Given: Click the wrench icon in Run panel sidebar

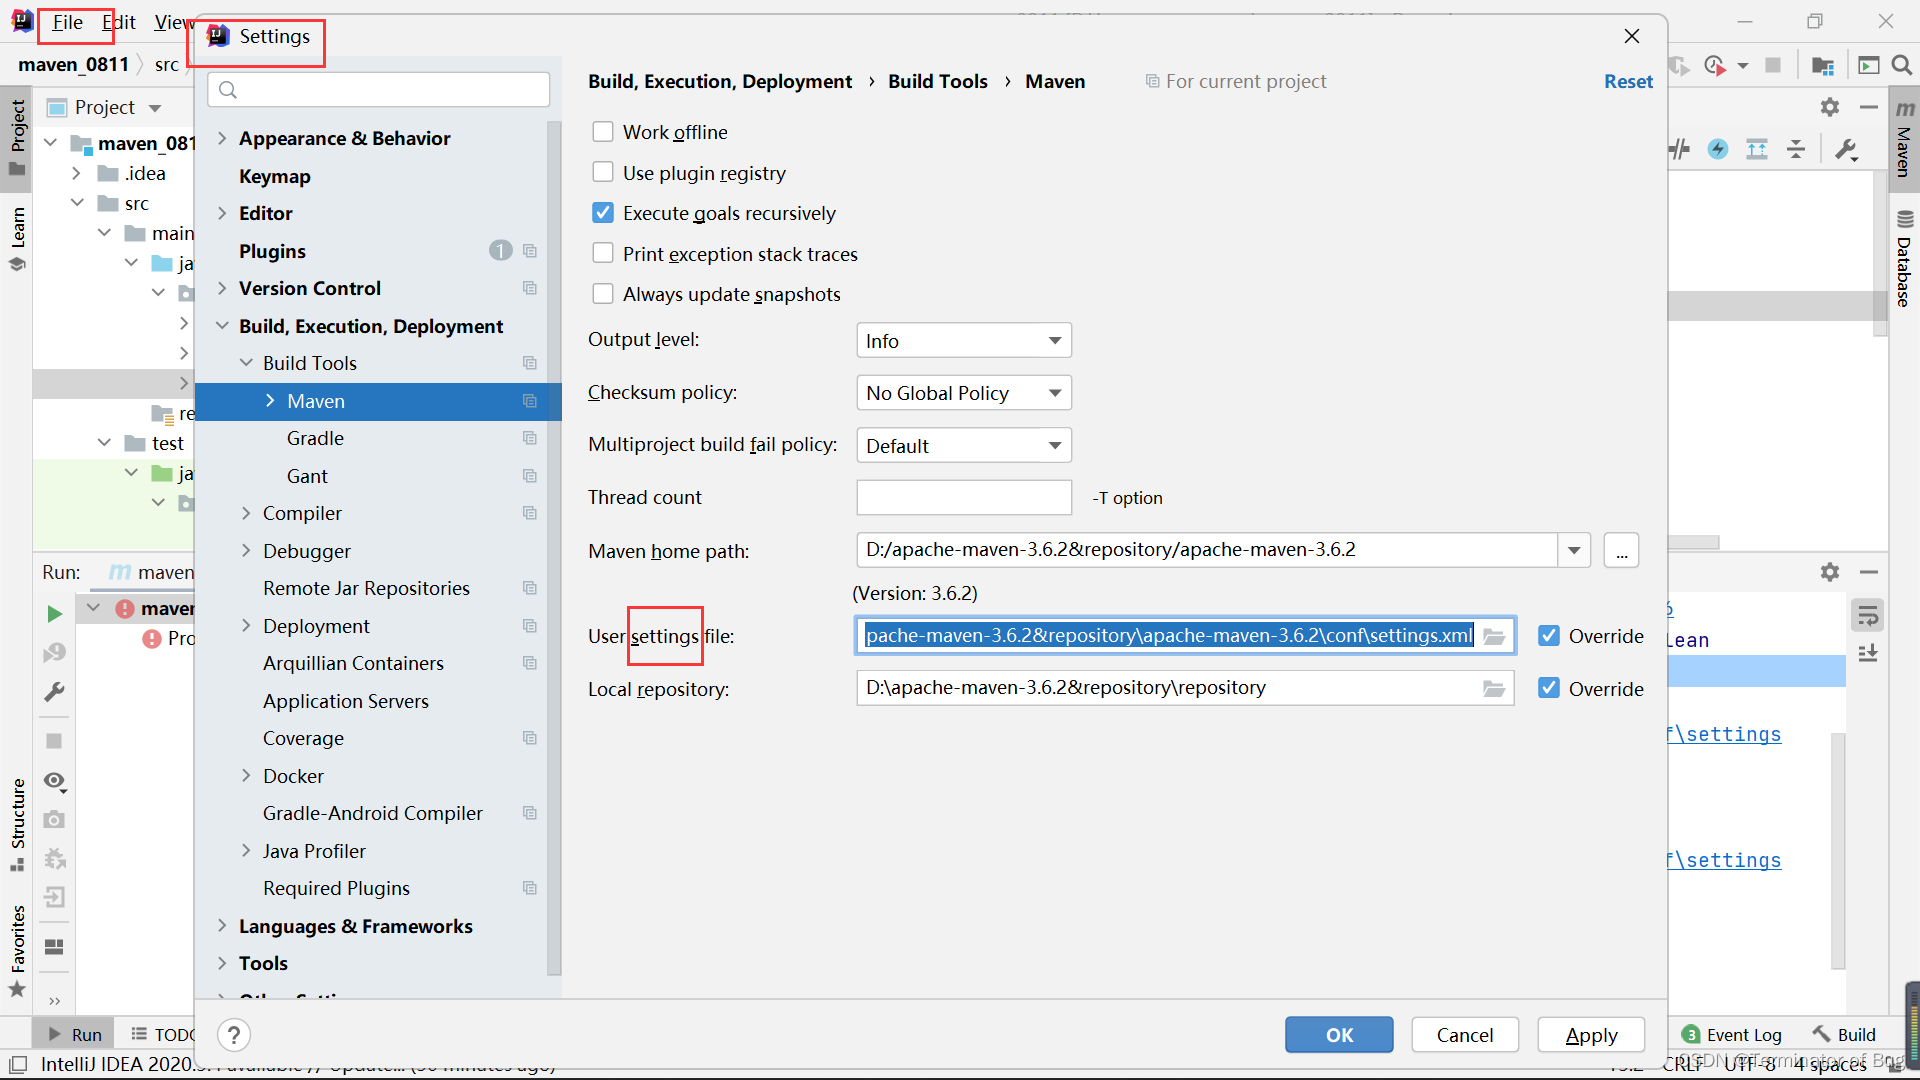Looking at the screenshot, I should click(x=54, y=691).
